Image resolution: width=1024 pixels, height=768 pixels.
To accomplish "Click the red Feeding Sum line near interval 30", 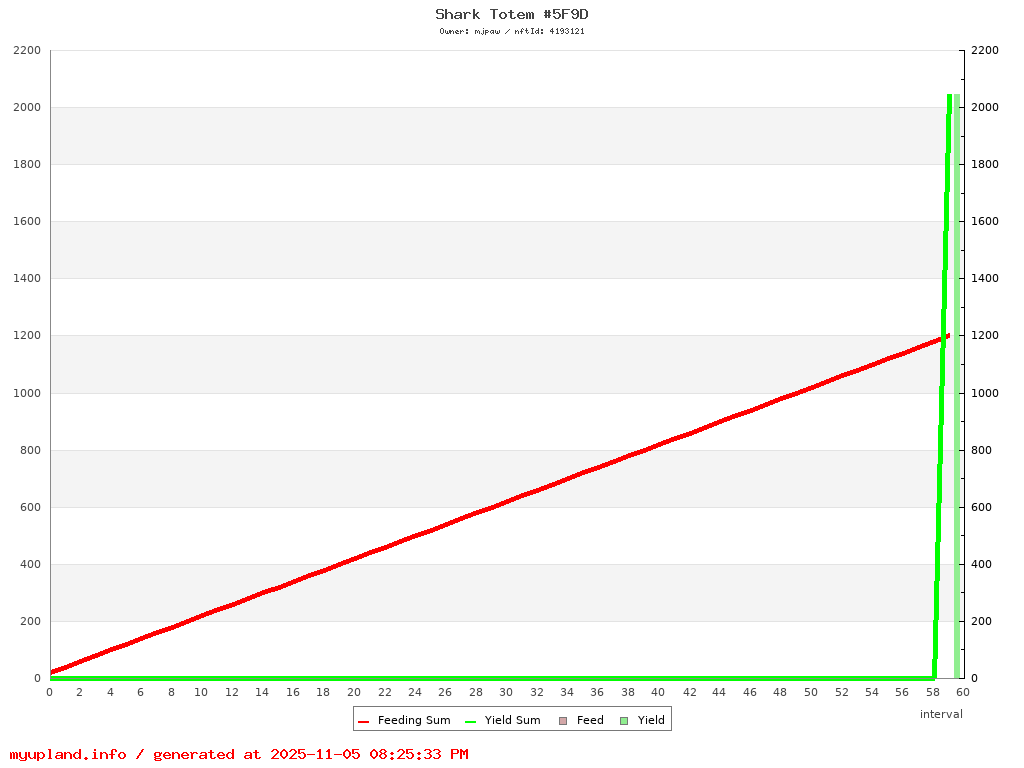I will point(506,502).
